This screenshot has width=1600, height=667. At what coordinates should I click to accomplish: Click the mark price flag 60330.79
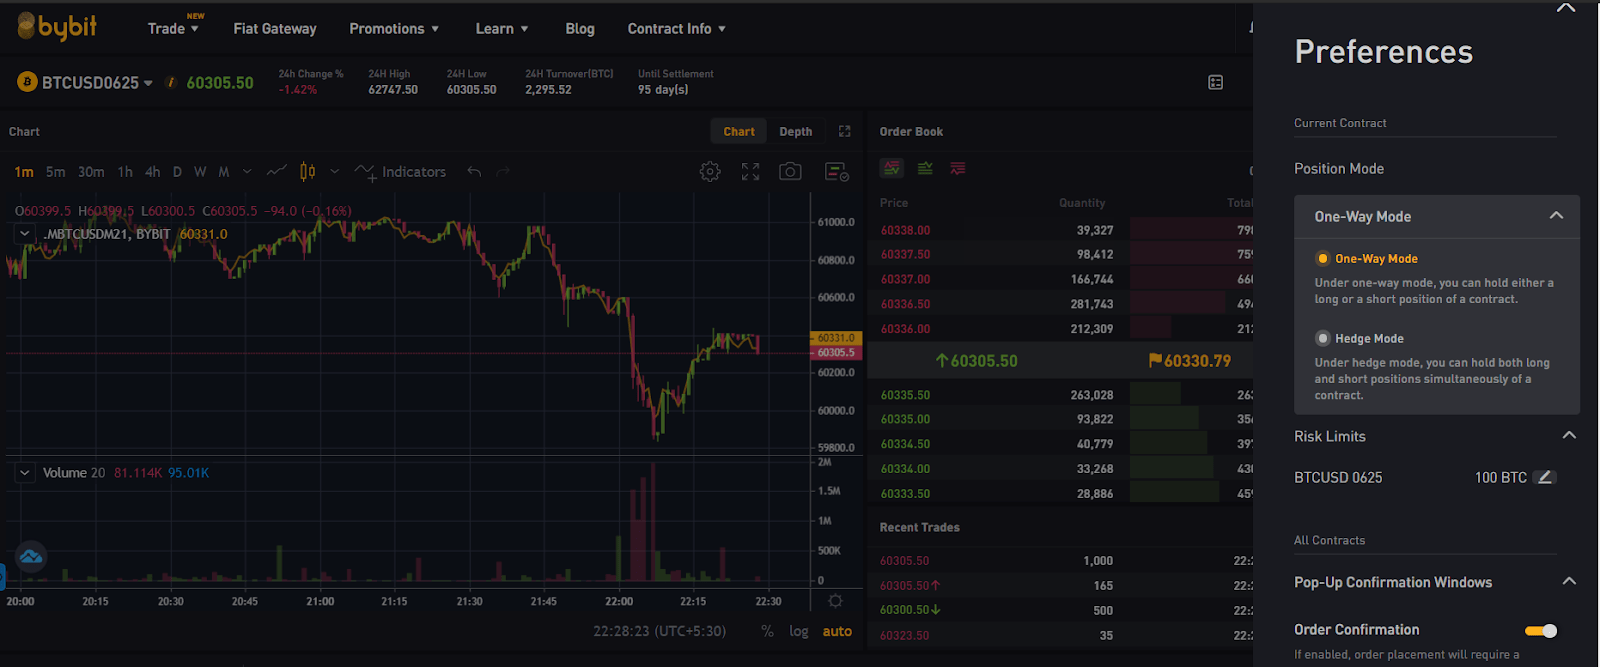click(1190, 361)
